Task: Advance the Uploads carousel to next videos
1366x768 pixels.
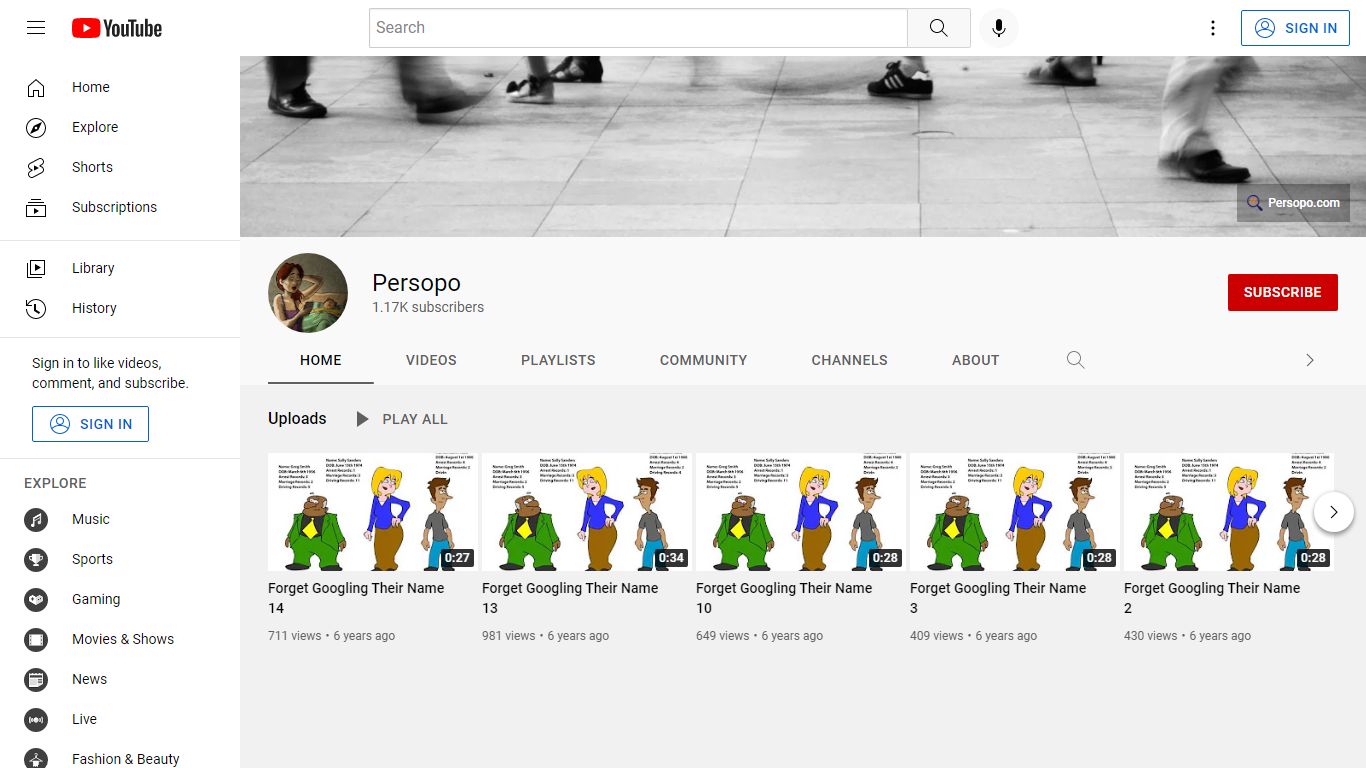Action: 1333,512
